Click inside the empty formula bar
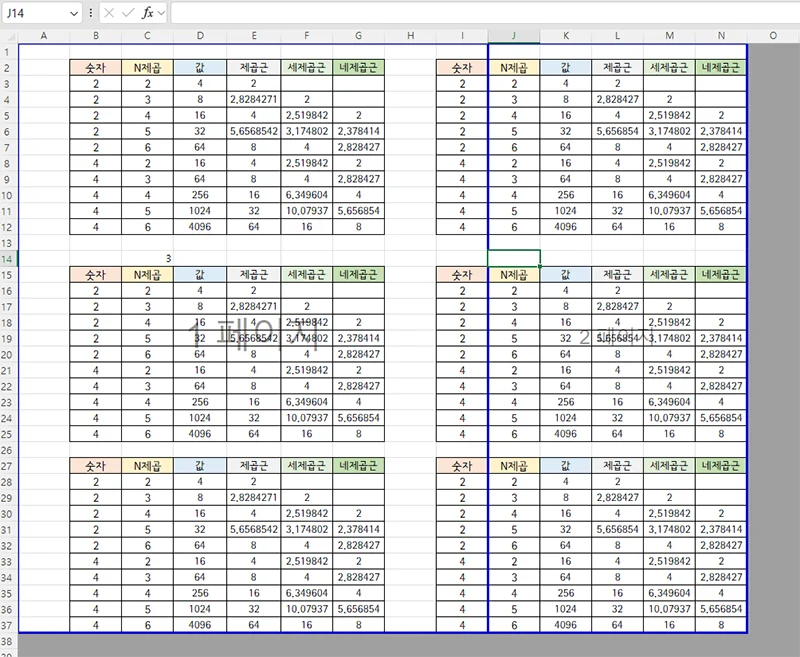Viewport: 800px width, 657px height. (x=485, y=13)
